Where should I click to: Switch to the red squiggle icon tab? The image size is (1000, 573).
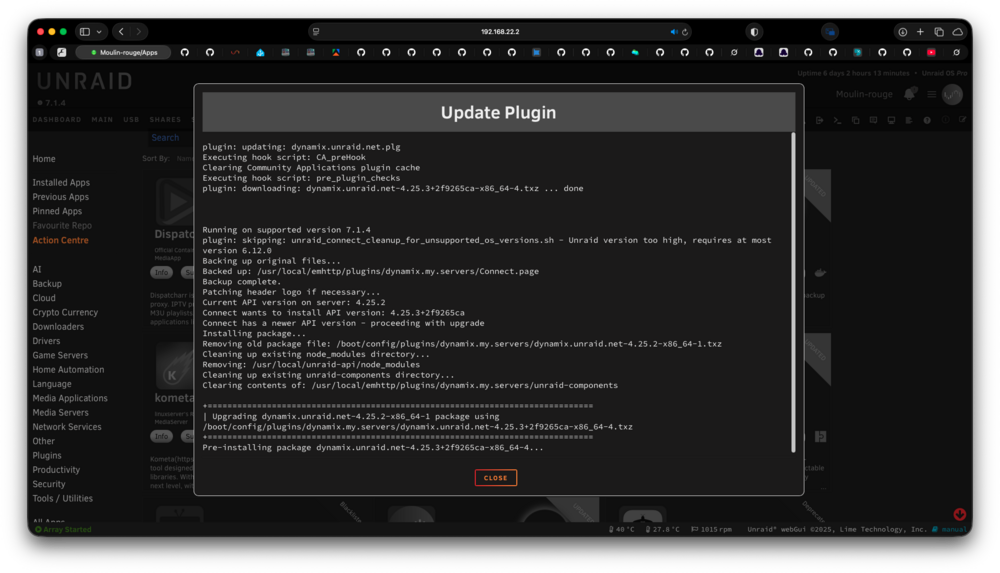[235, 52]
